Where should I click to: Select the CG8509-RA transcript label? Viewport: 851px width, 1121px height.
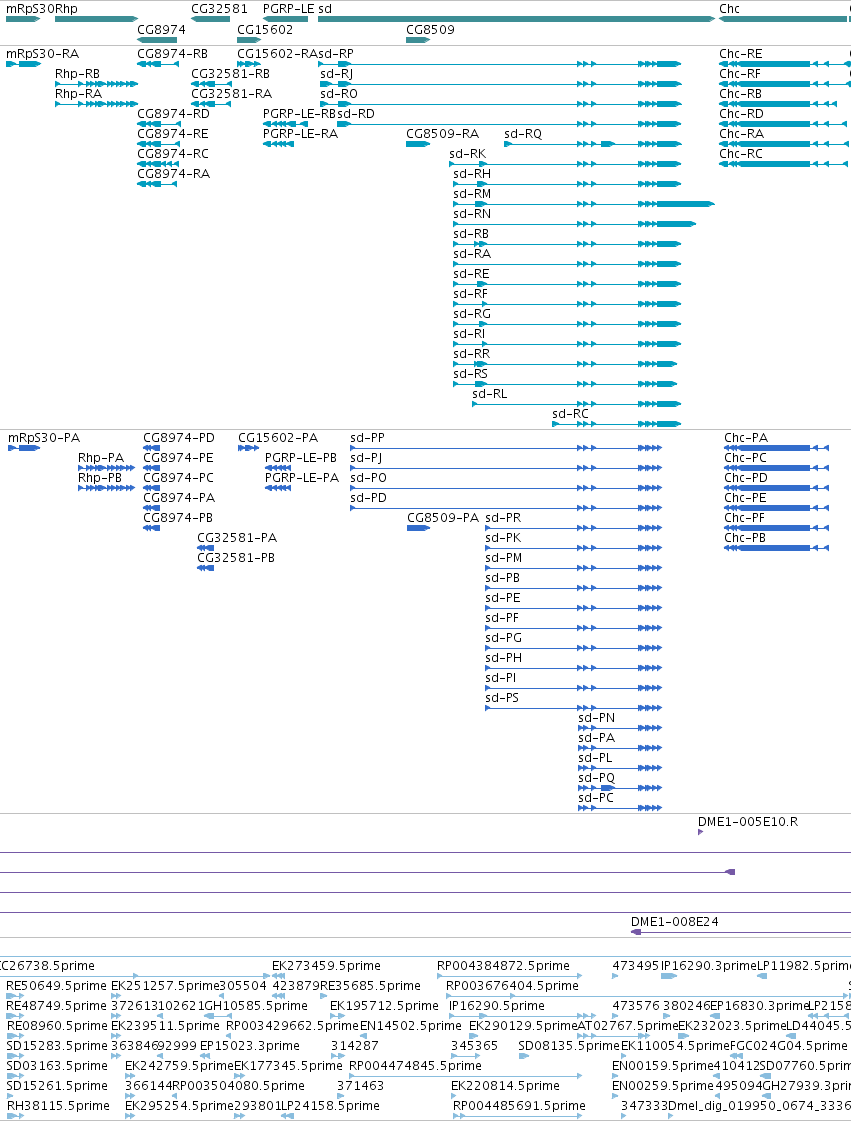coord(442,134)
